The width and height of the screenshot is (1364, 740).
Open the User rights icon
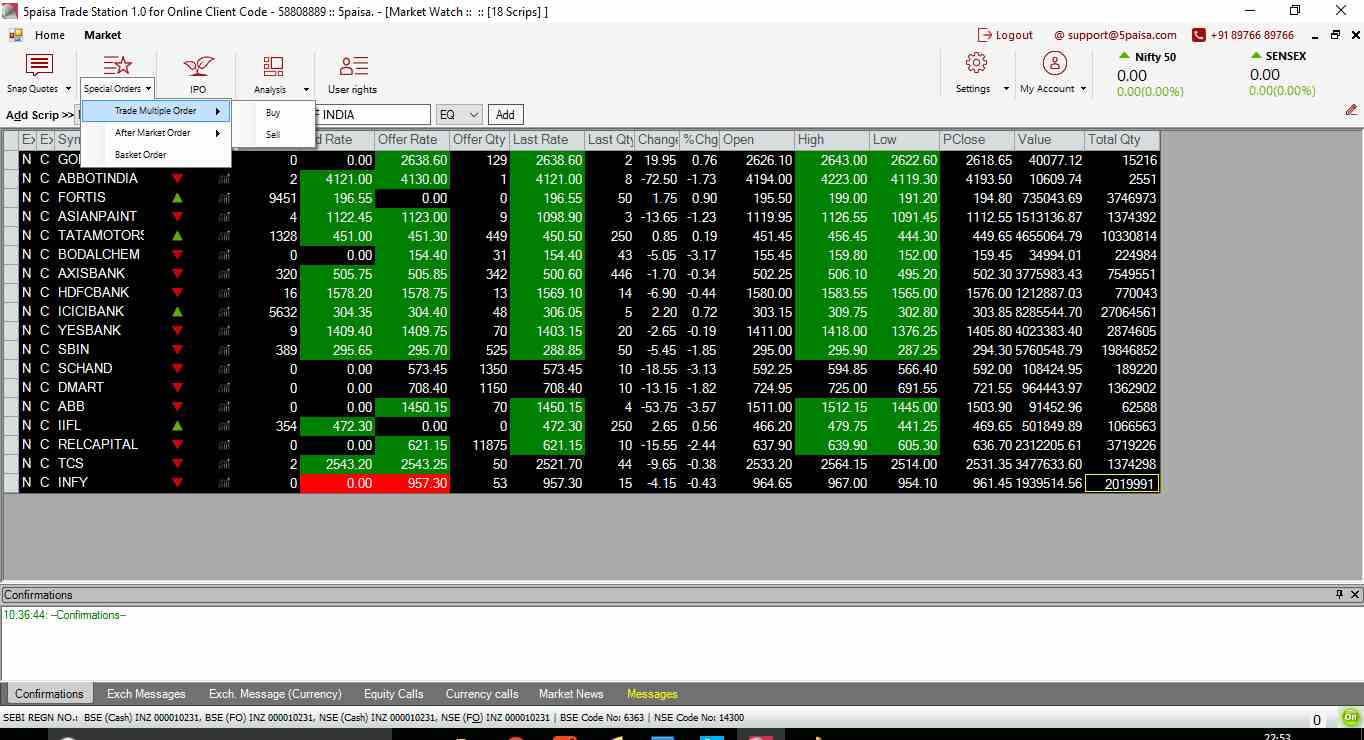click(352, 67)
